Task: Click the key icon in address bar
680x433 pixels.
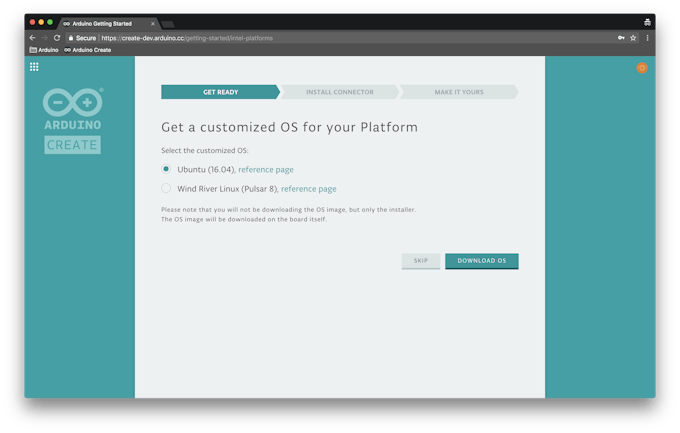Action: [x=620, y=38]
